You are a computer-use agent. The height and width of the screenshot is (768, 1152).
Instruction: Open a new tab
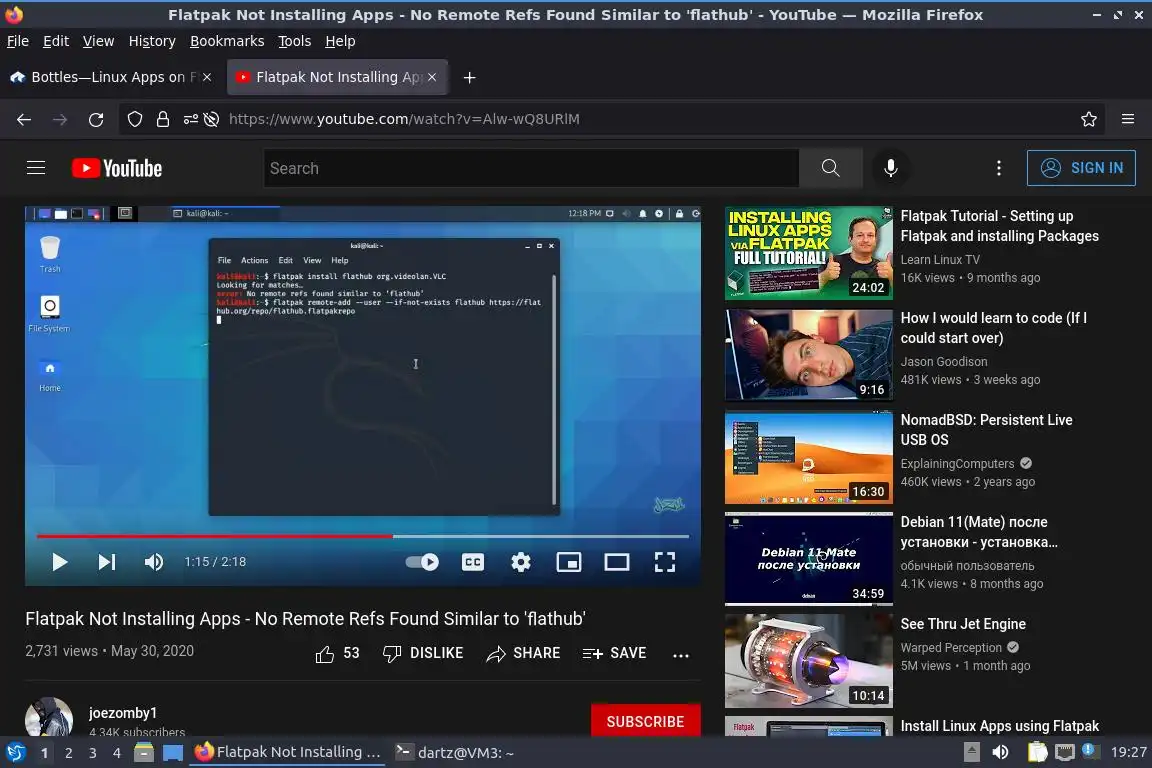point(469,77)
